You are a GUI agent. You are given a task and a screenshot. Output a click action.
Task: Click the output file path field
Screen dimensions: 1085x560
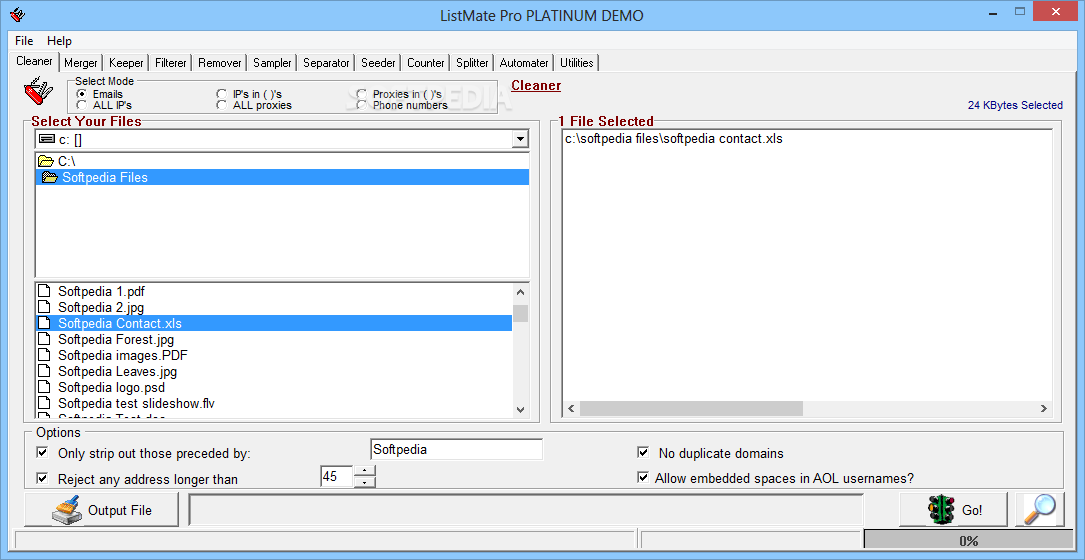tap(526, 510)
